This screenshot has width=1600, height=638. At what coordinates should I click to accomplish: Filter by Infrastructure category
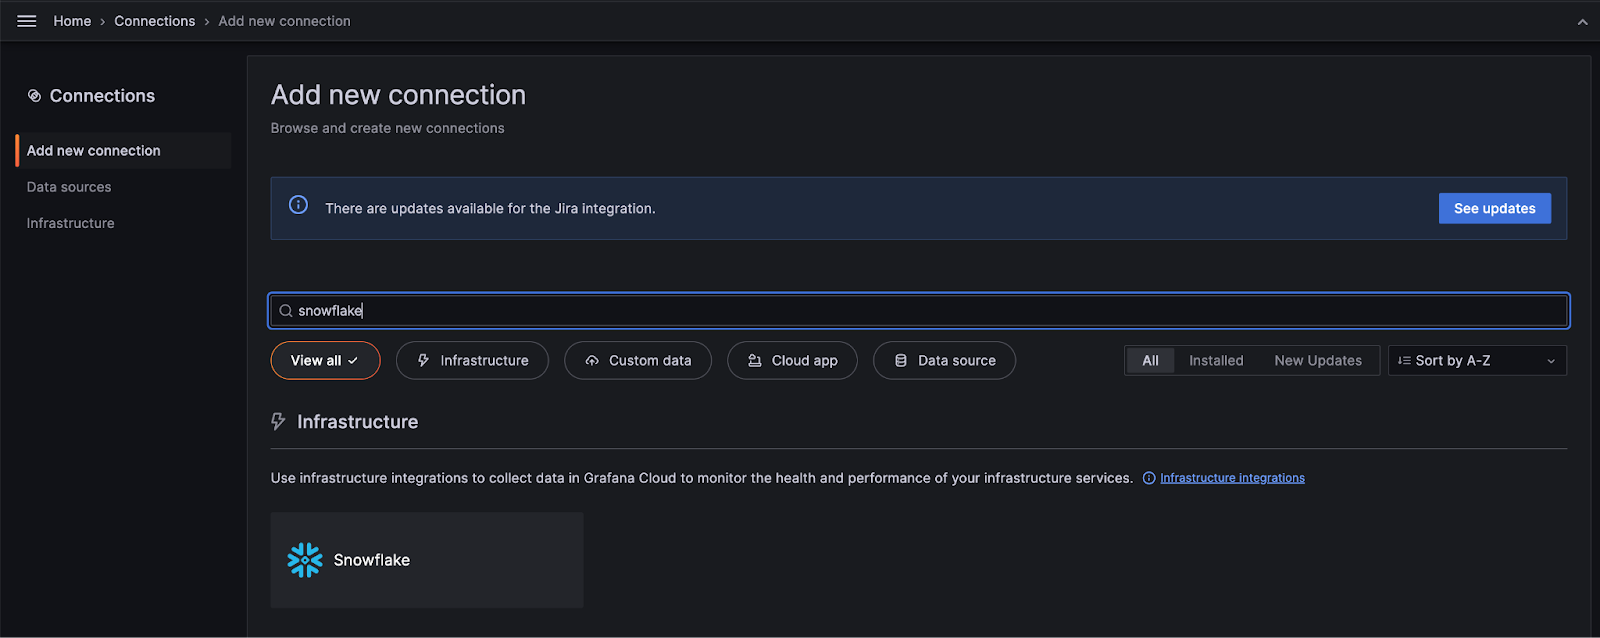(472, 360)
